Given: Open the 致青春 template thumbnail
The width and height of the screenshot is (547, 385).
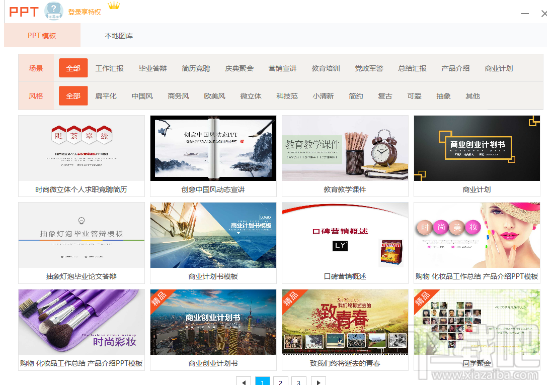Looking at the screenshot, I should pyautogui.click(x=345, y=322).
